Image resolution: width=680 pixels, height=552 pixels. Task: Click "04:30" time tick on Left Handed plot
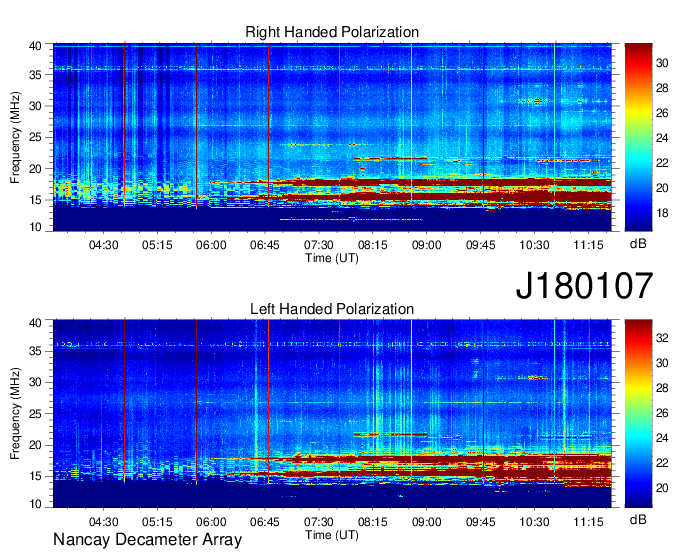point(103,522)
